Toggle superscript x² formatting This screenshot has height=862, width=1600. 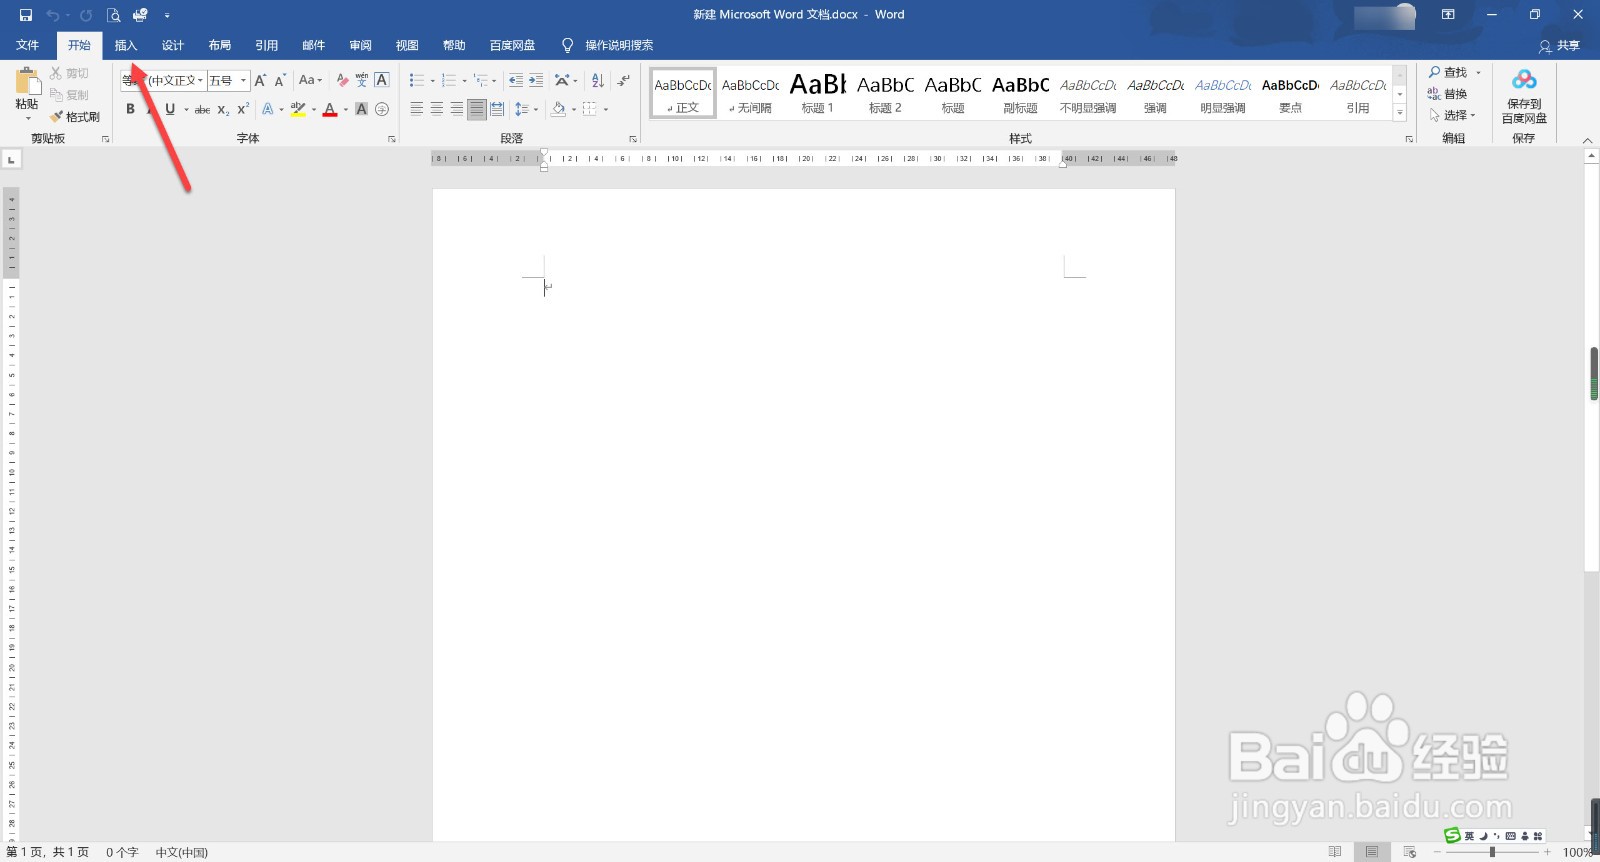click(x=243, y=109)
